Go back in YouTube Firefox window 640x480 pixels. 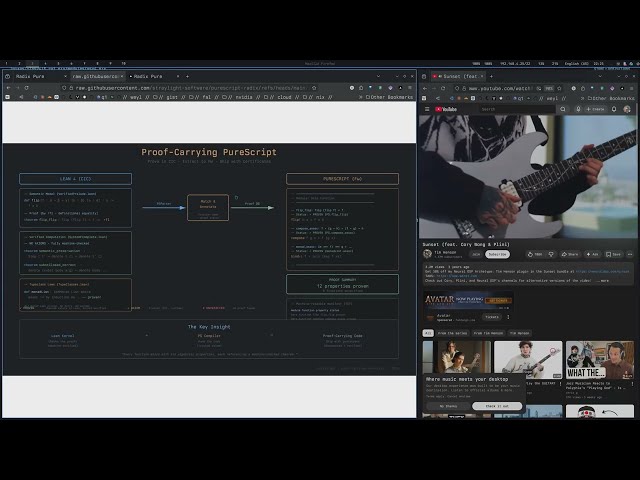pos(425,88)
